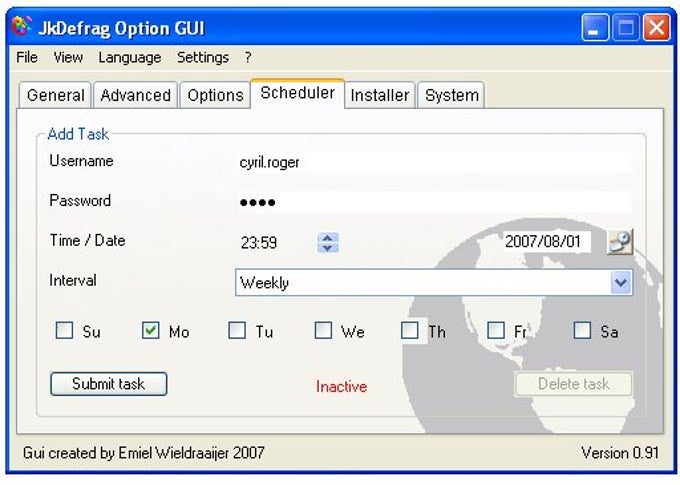The image size is (680, 485).
Task: Check the Th (Thursday) checkbox
Action: tap(409, 330)
